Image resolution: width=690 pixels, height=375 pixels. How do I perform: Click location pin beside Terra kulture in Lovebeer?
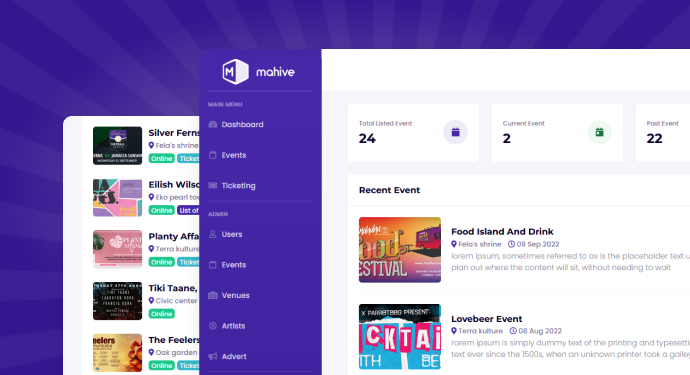(454, 331)
